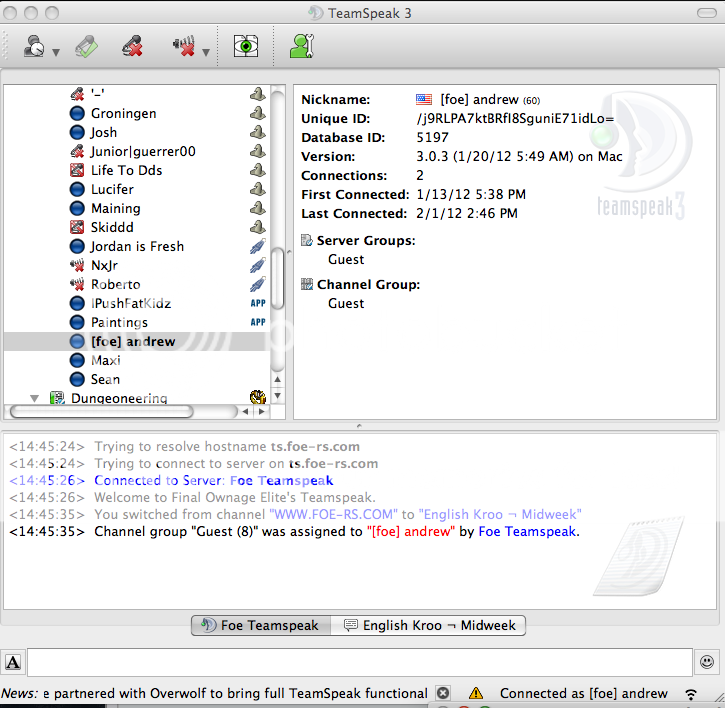Switch to English Kroo ¬ Midweek tab
The height and width of the screenshot is (708, 725).
click(430, 625)
